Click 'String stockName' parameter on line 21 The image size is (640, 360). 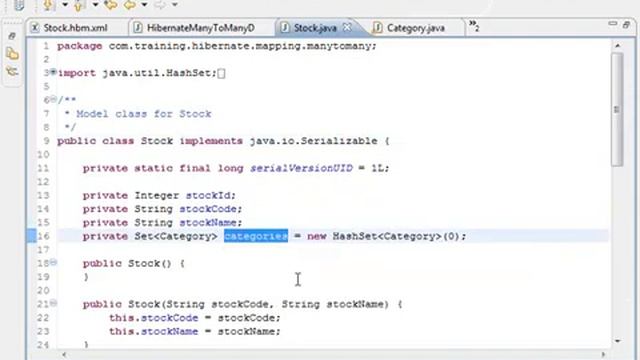coord(333,304)
